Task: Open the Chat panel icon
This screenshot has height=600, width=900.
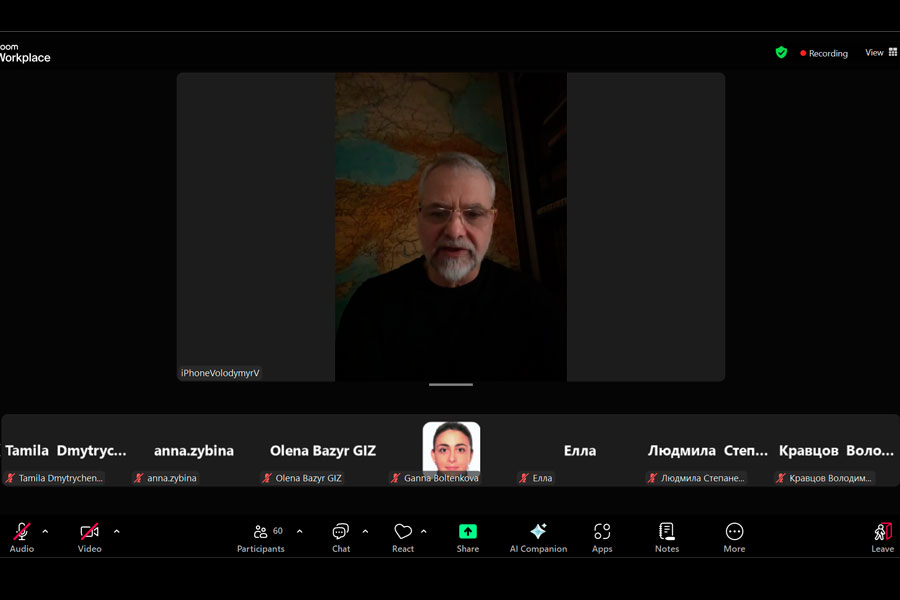Action: click(x=341, y=532)
